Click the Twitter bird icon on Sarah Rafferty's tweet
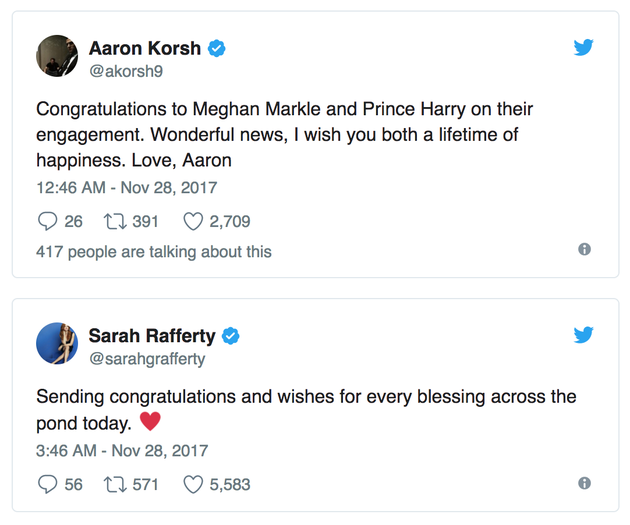This screenshot has height=525, width=630. 584,335
